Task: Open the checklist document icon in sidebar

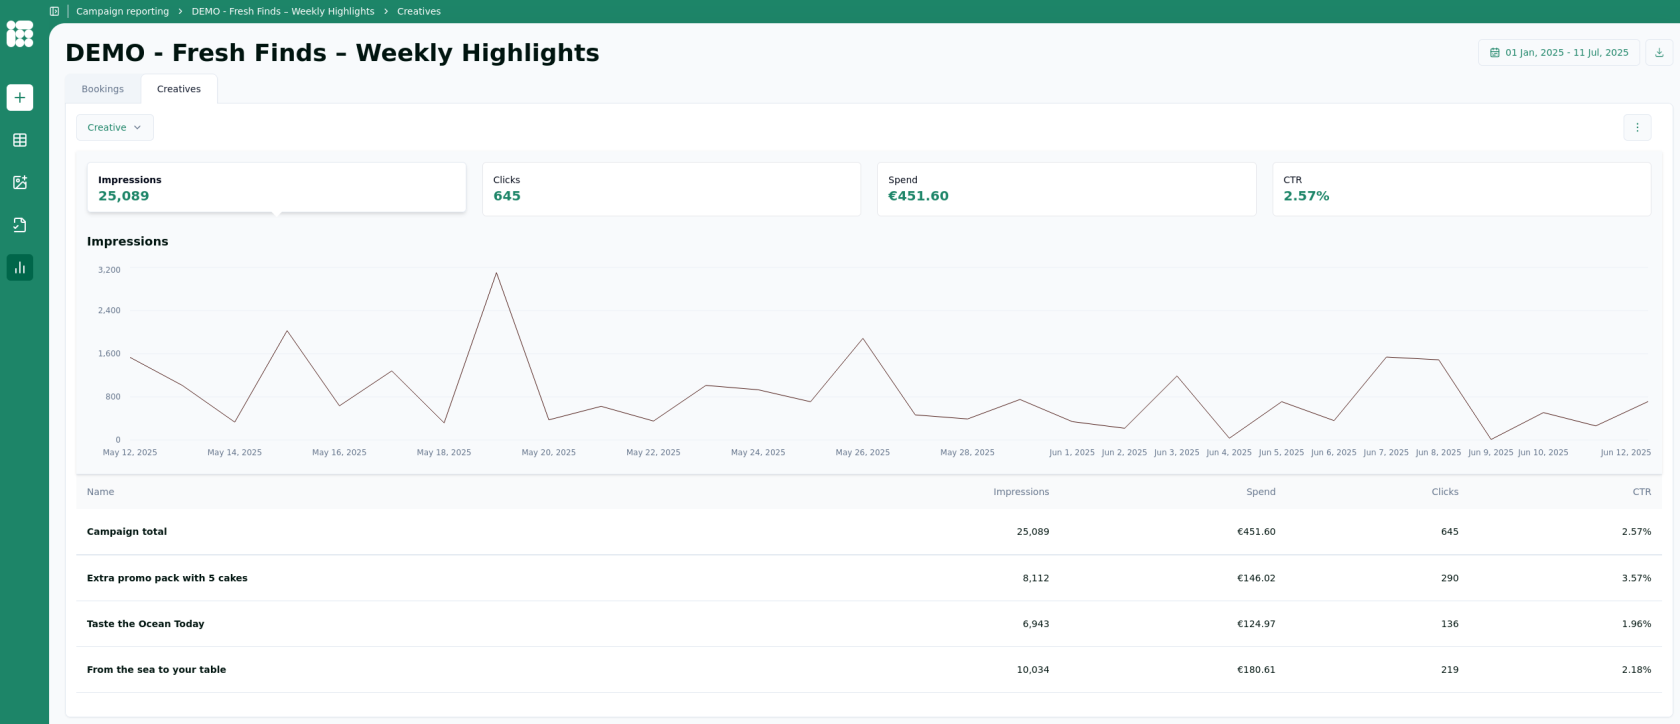Action: click(20, 225)
